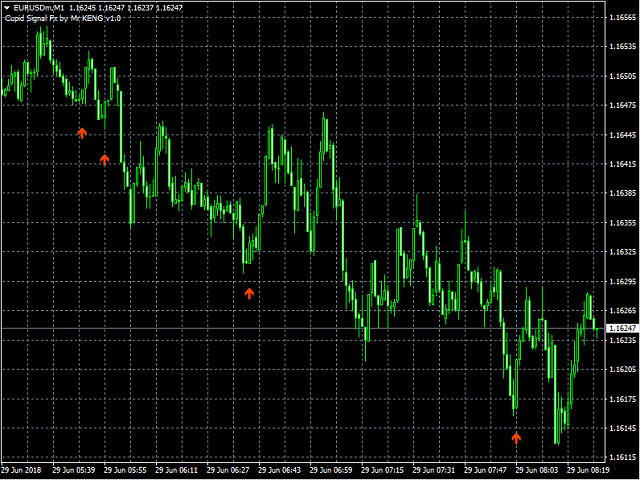The height and width of the screenshot is (480, 640).
Task: Click the EURUSDm,M1 symbol title text
Action: 39,8
